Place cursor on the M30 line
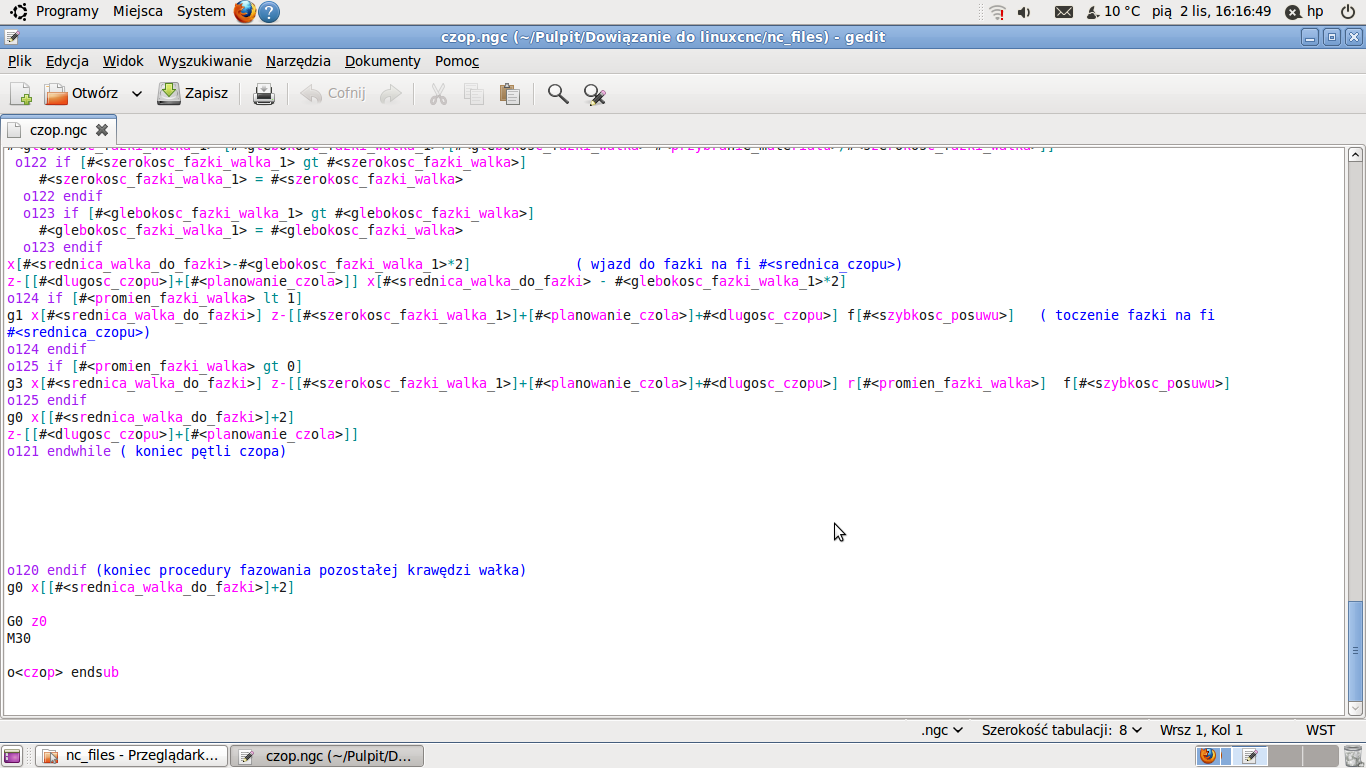The width and height of the screenshot is (1366, 768). [19, 638]
